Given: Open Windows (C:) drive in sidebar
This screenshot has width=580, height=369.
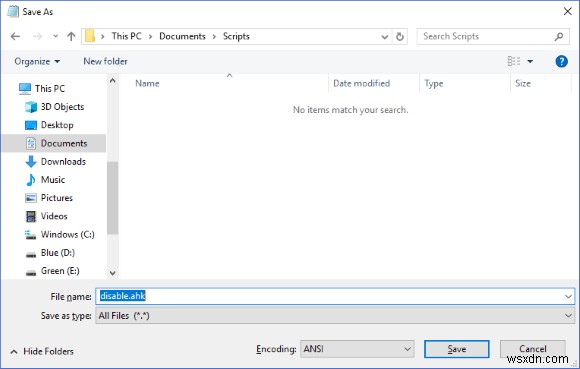Looking at the screenshot, I should point(67,234).
